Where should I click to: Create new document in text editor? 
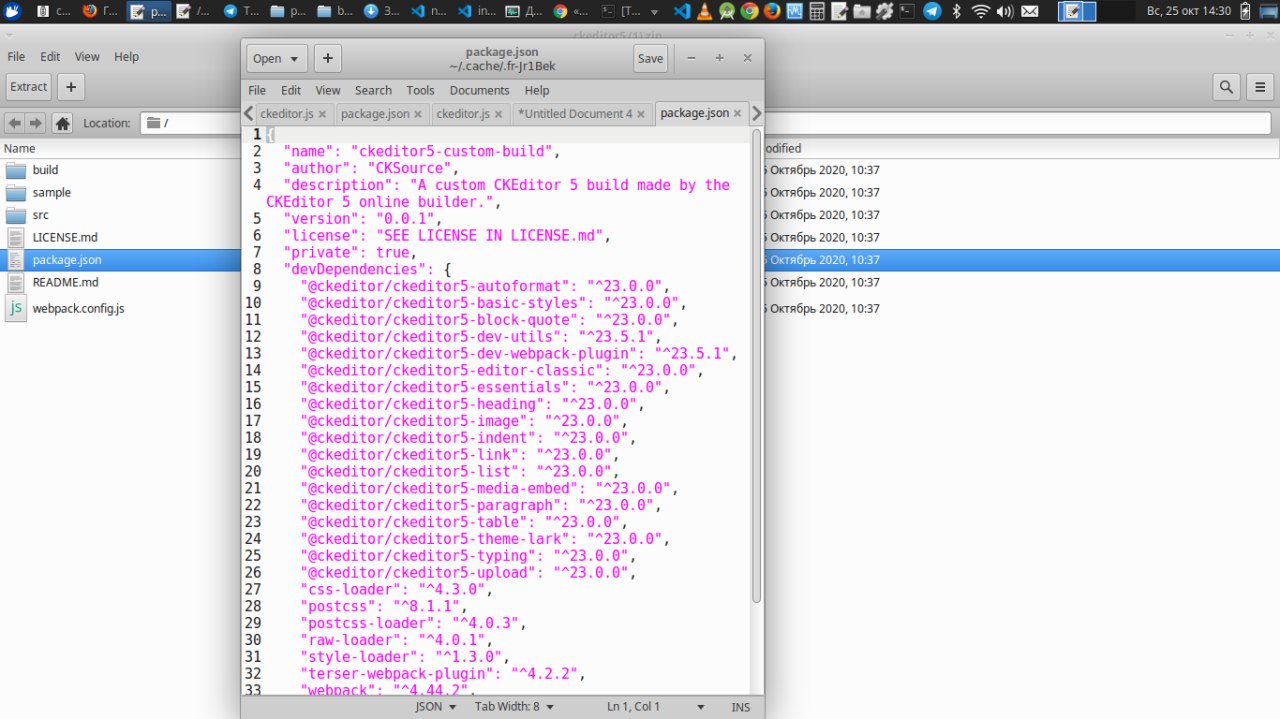pyautogui.click(x=328, y=58)
